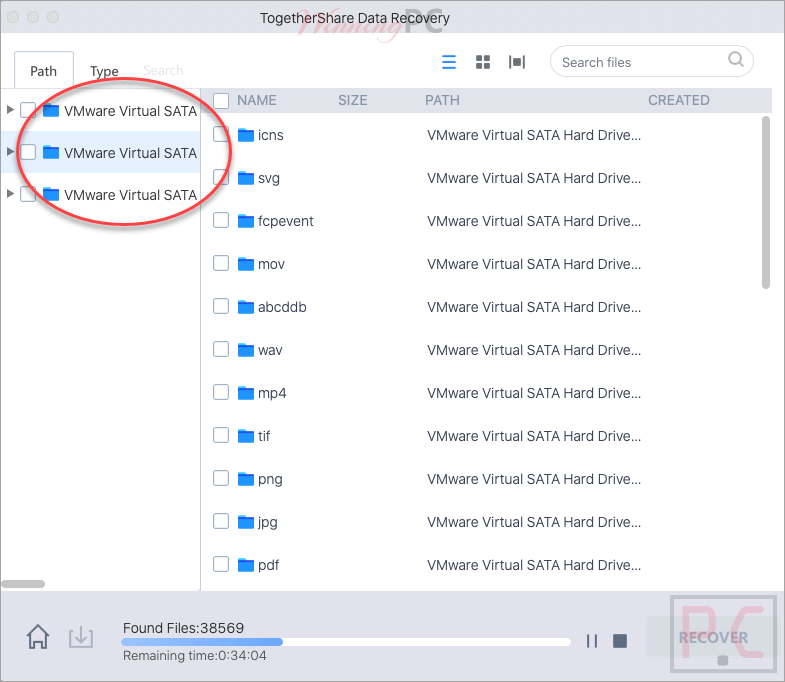Check the icns folder checkbox

click(x=221, y=134)
